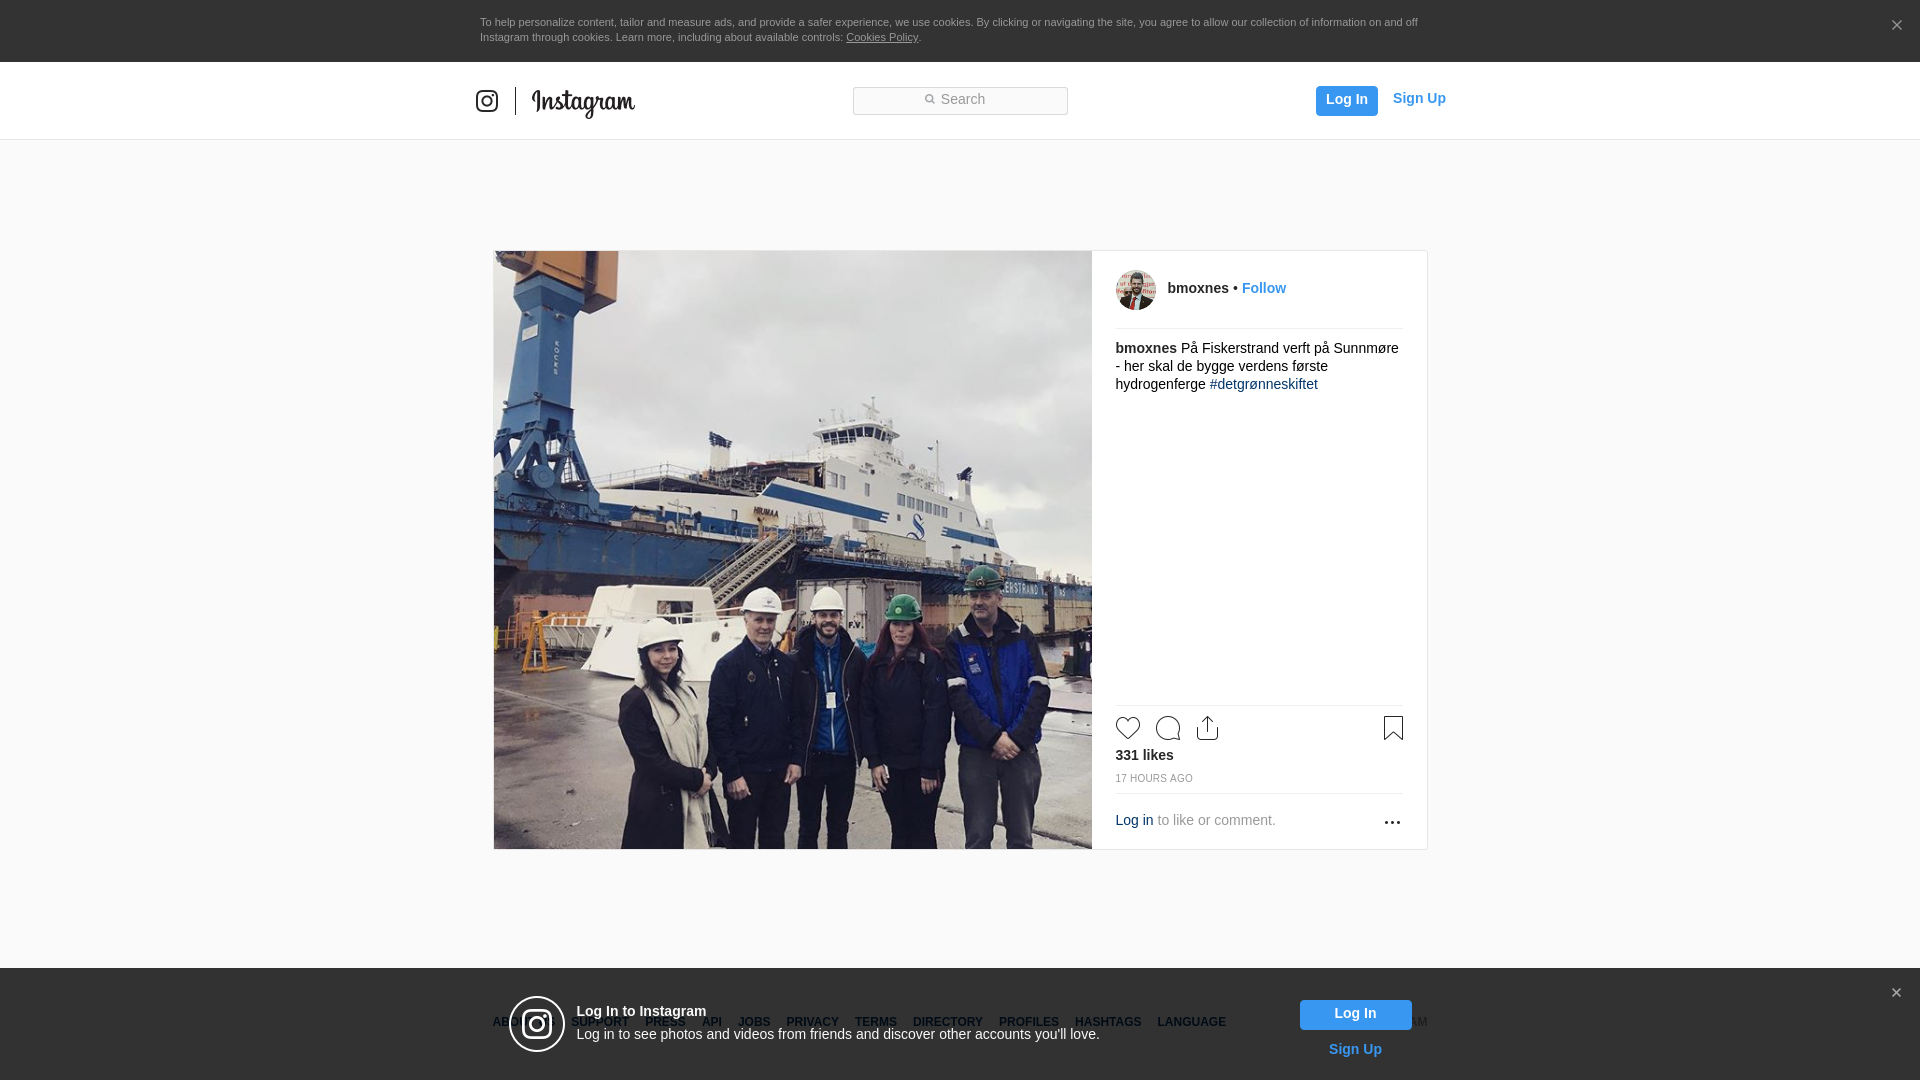Open the JOBS footer link

coord(754,1022)
